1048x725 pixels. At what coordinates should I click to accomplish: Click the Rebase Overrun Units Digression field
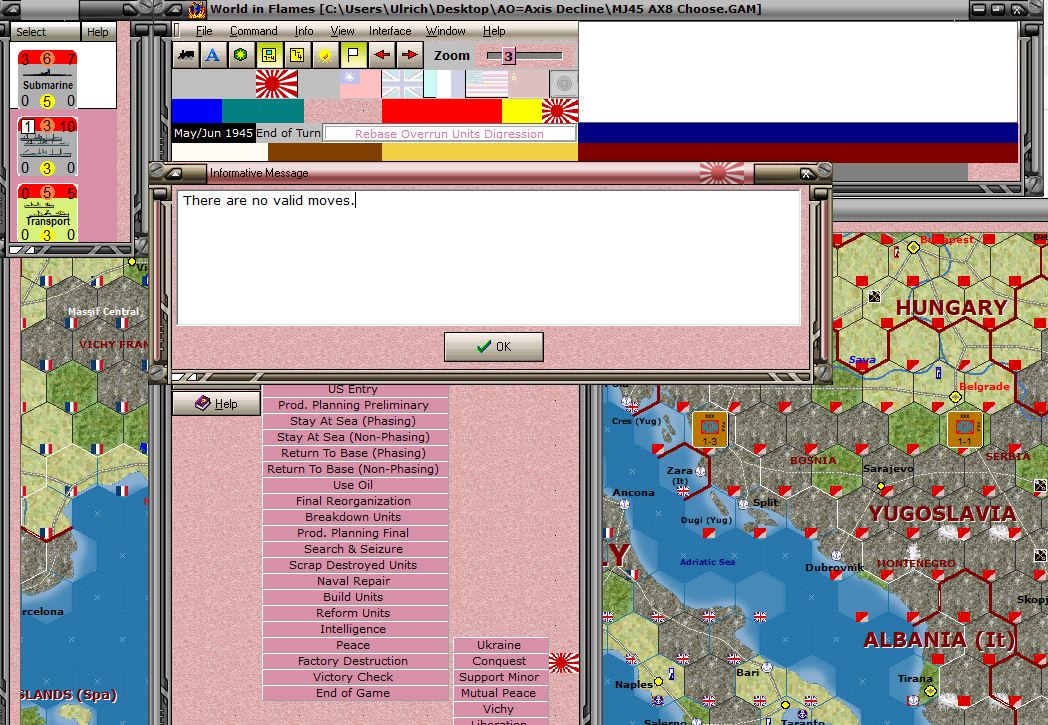449,134
